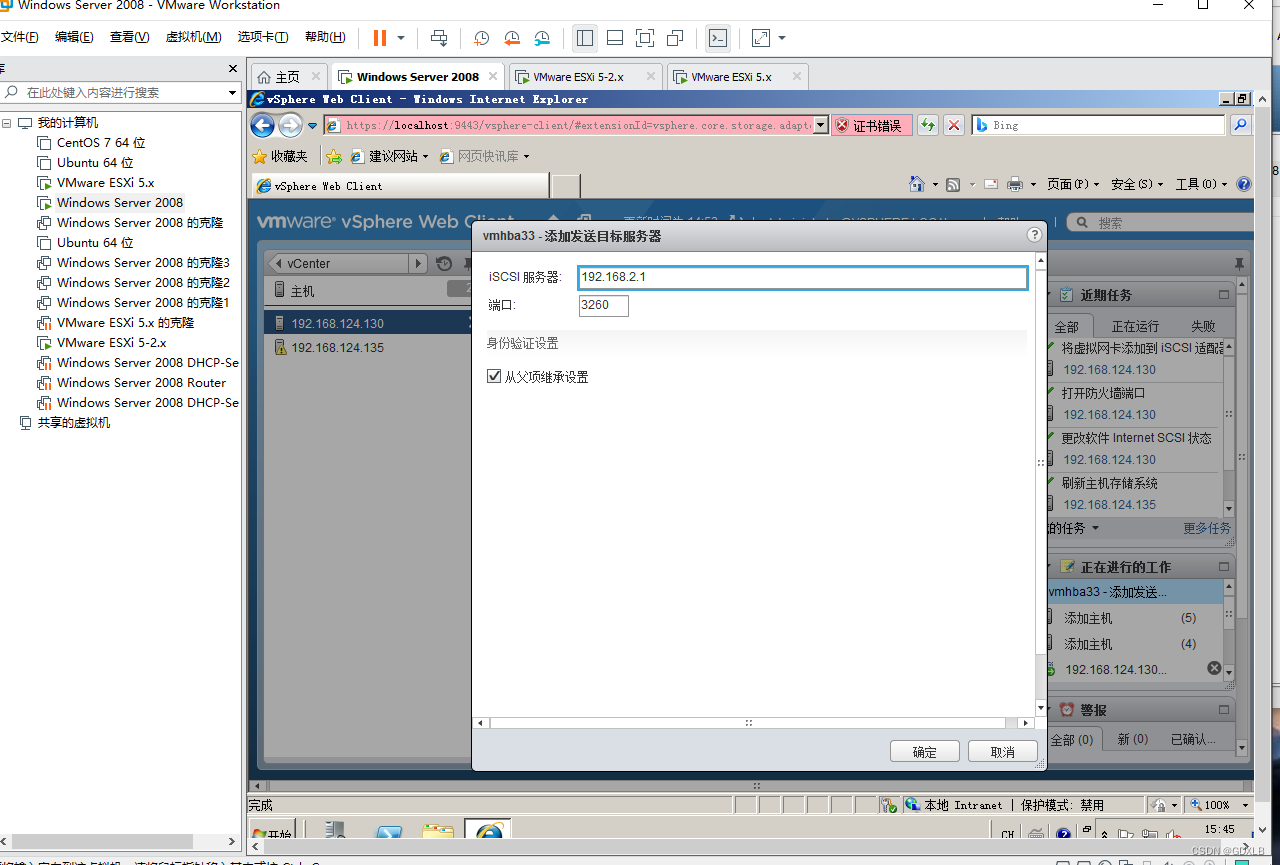
Task: Switch to Unity mode icon
Action: [x=675, y=38]
